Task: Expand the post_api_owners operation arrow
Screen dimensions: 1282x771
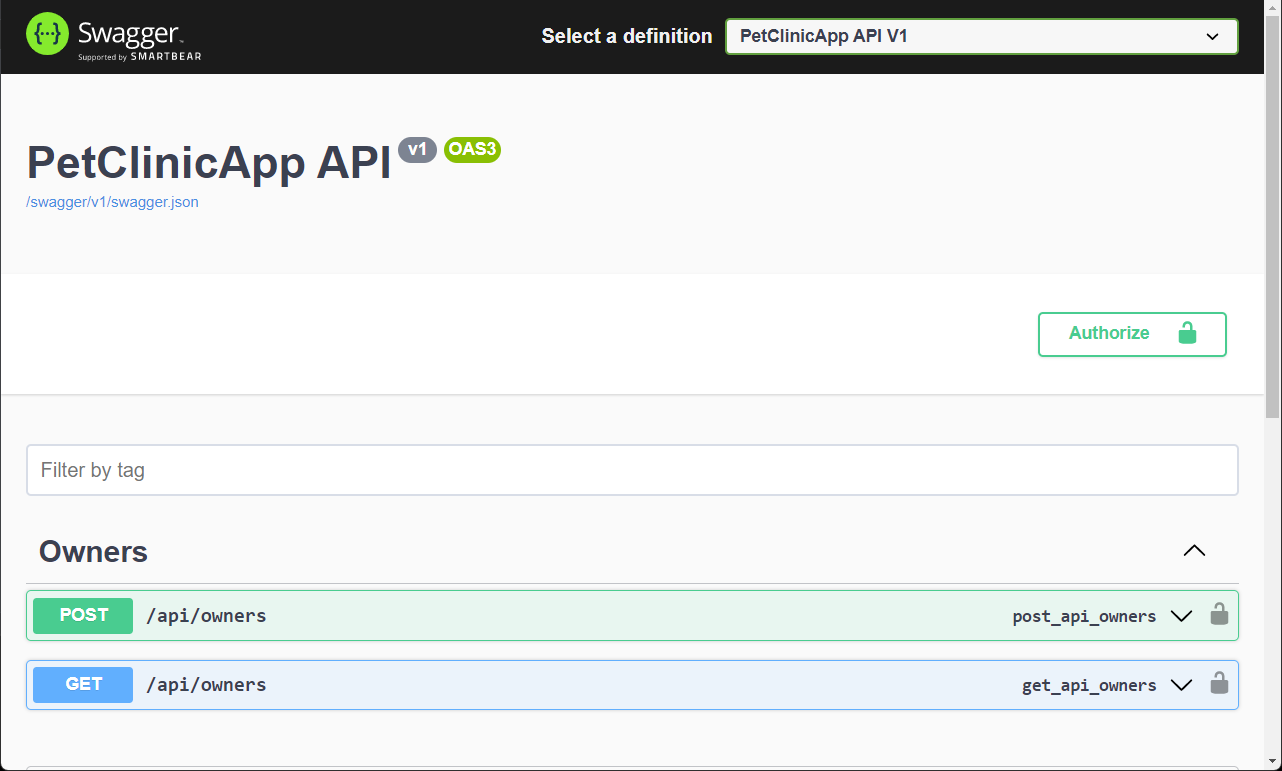Action: point(1181,616)
